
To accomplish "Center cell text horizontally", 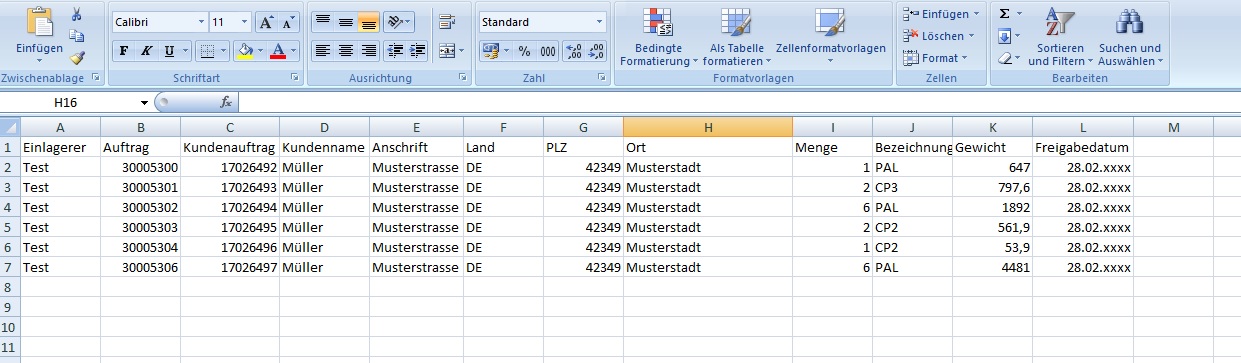I will point(345,50).
